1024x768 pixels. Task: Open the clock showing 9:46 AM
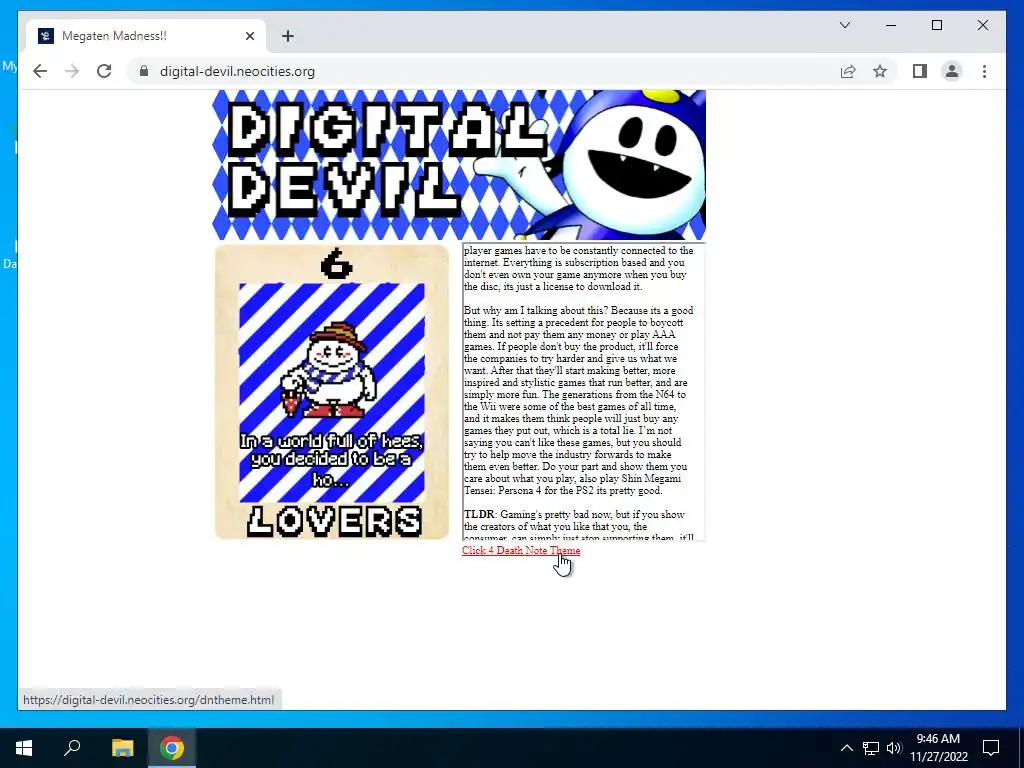[x=938, y=748]
